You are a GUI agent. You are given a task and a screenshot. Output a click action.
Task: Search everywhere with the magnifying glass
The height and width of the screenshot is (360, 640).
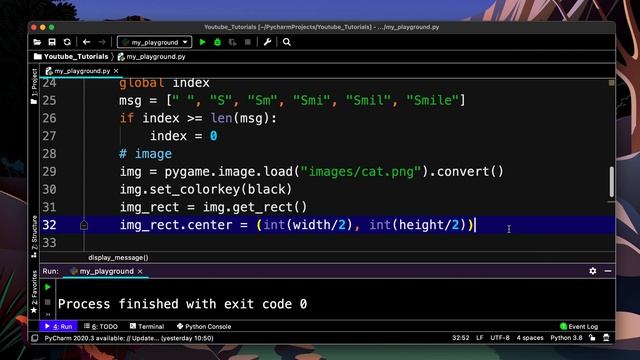(287, 42)
